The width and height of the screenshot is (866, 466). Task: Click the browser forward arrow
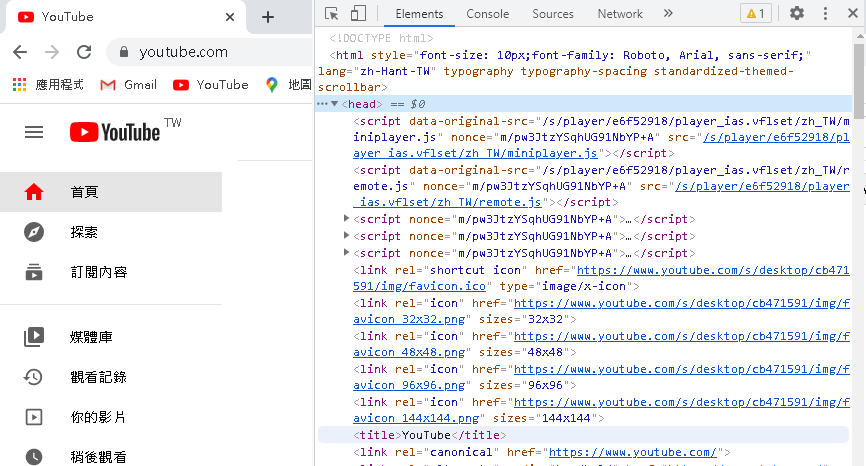[x=52, y=52]
